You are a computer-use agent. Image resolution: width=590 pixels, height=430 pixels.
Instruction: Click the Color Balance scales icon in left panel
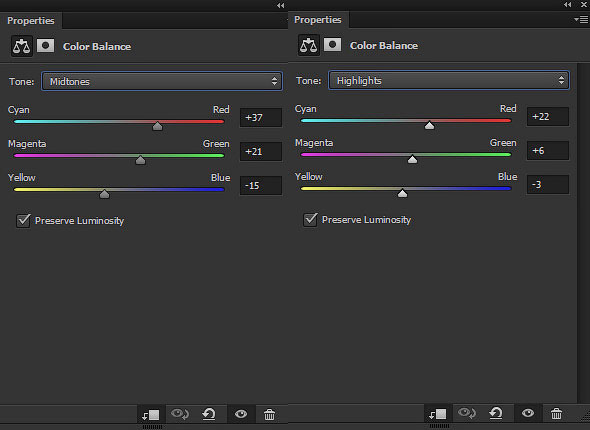tap(21, 46)
